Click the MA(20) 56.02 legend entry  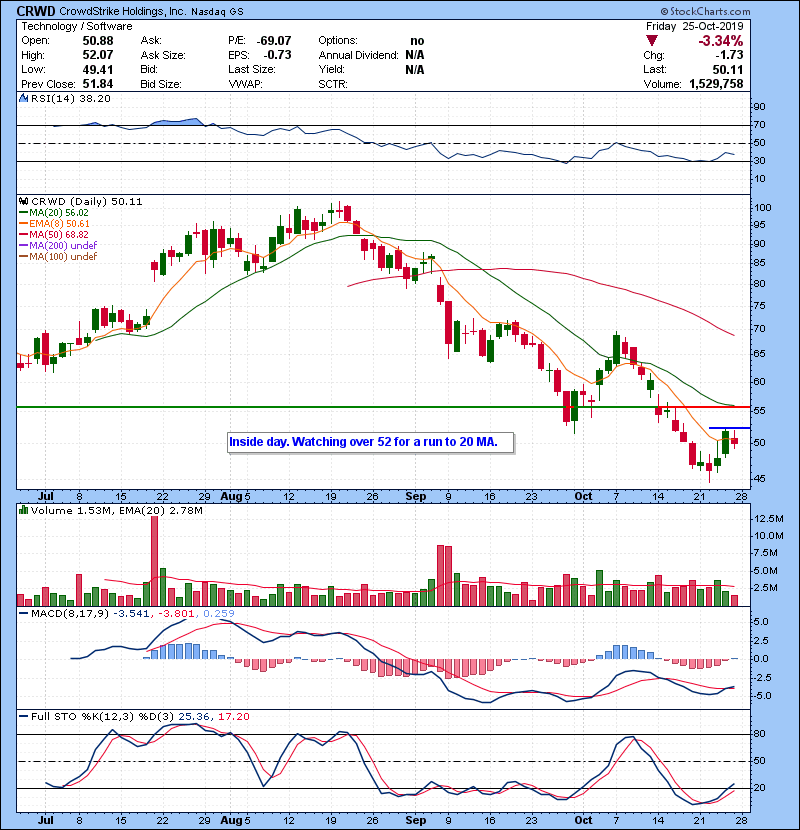pyautogui.click(x=54, y=213)
